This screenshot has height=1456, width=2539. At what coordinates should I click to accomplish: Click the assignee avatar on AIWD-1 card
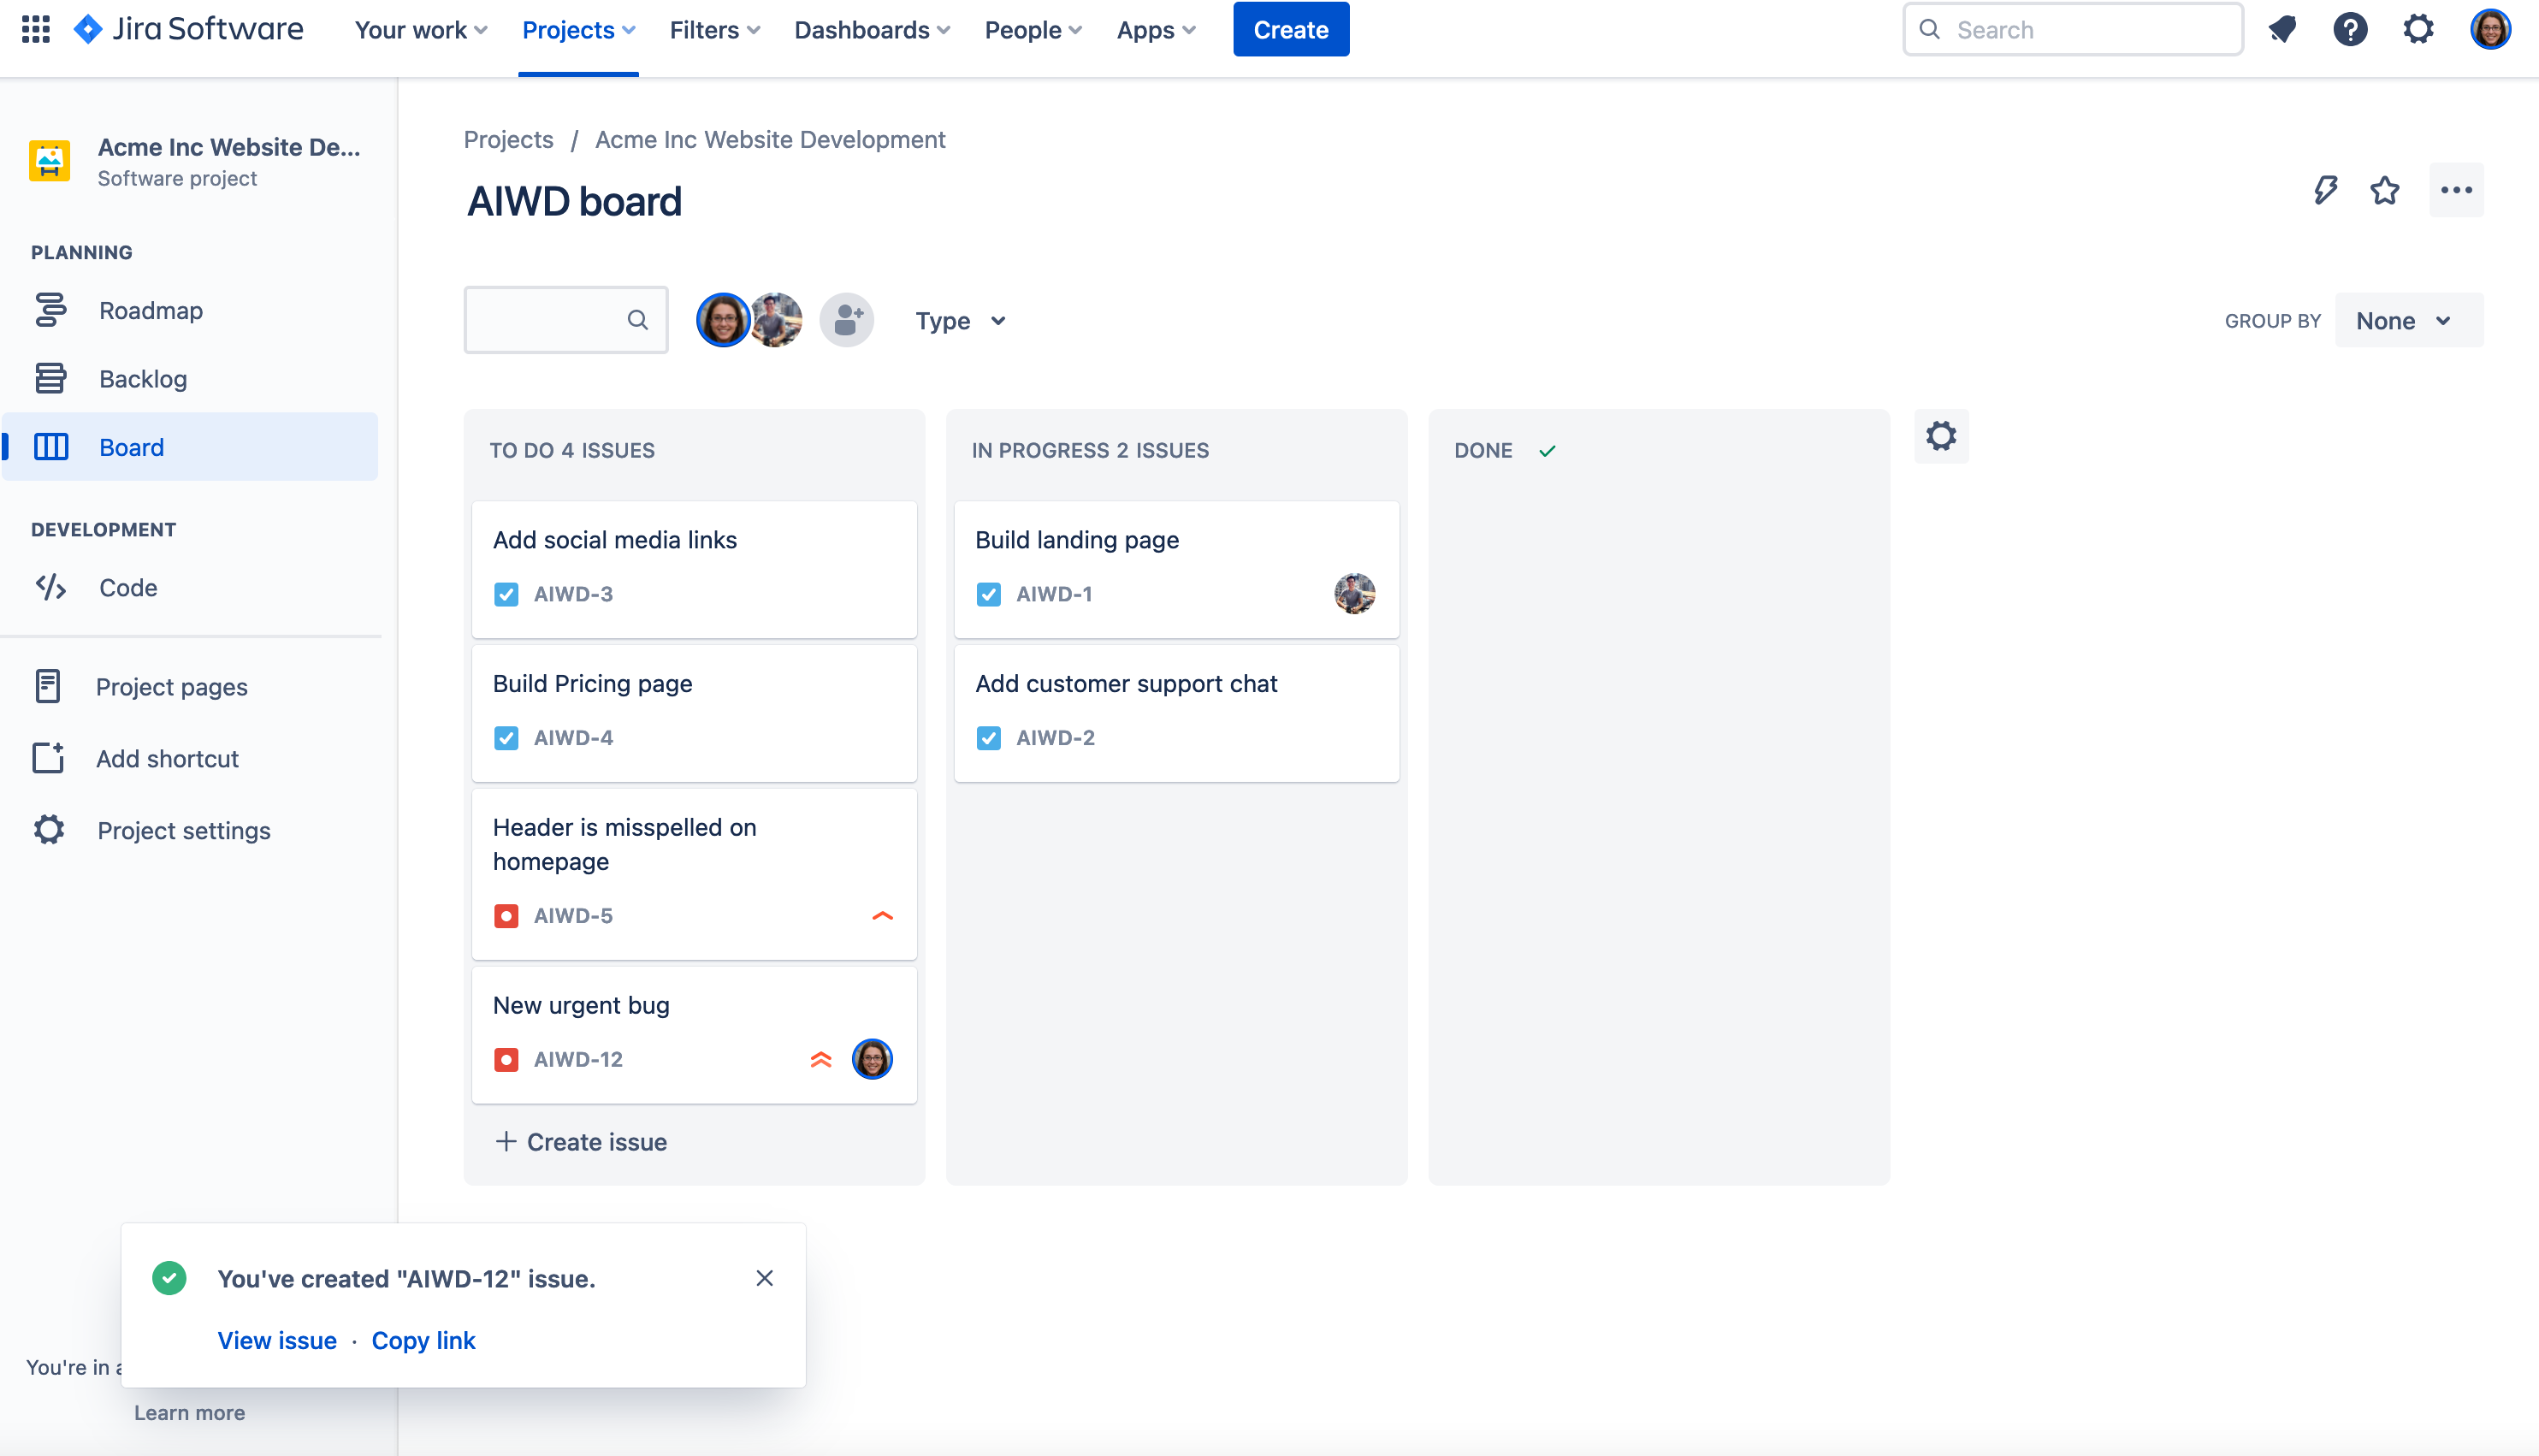tap(1355, 594)
